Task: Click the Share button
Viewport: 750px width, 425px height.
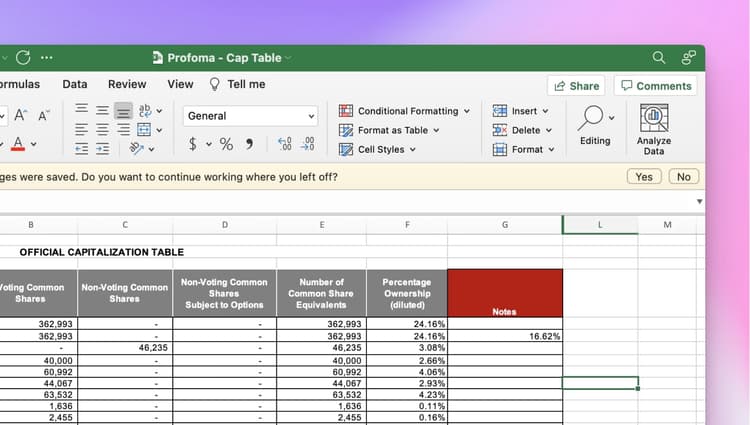Action: pyautogui.click(x=577, y=86)
